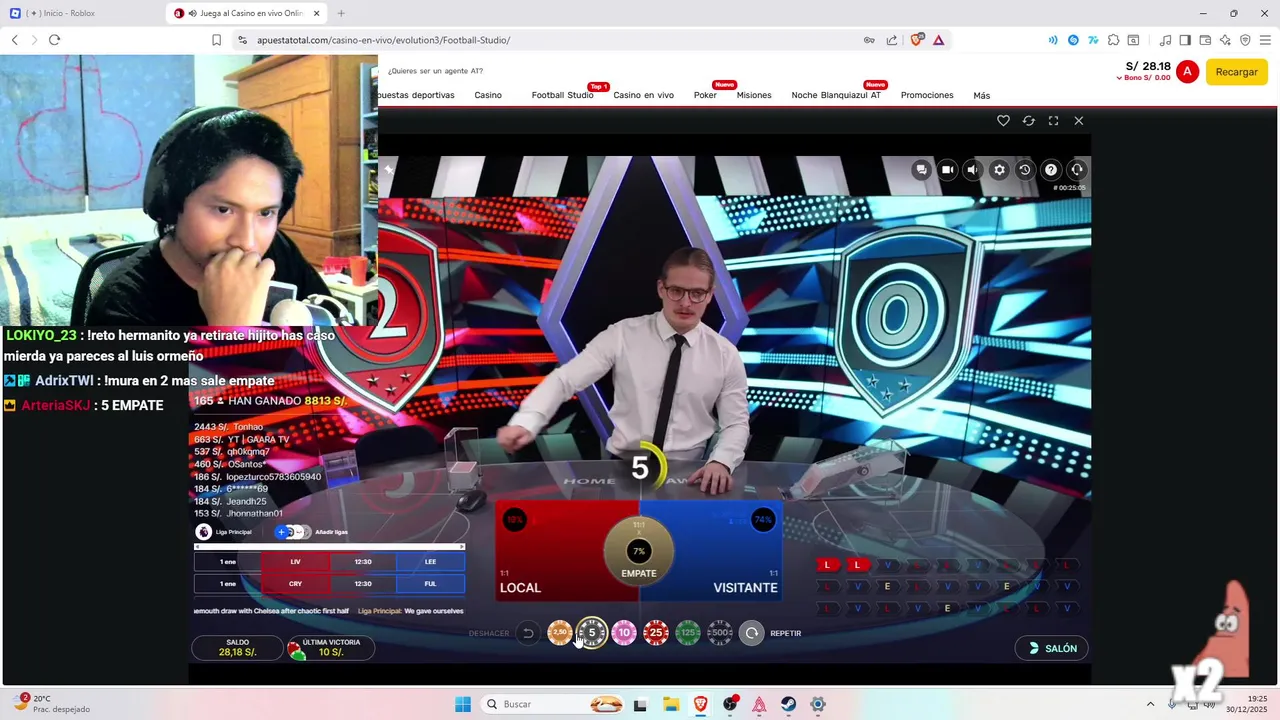Open the extensions puzzle icon
Image resolution: width=1280 pixels, height=720 pixels.
tap(1113, 40)
